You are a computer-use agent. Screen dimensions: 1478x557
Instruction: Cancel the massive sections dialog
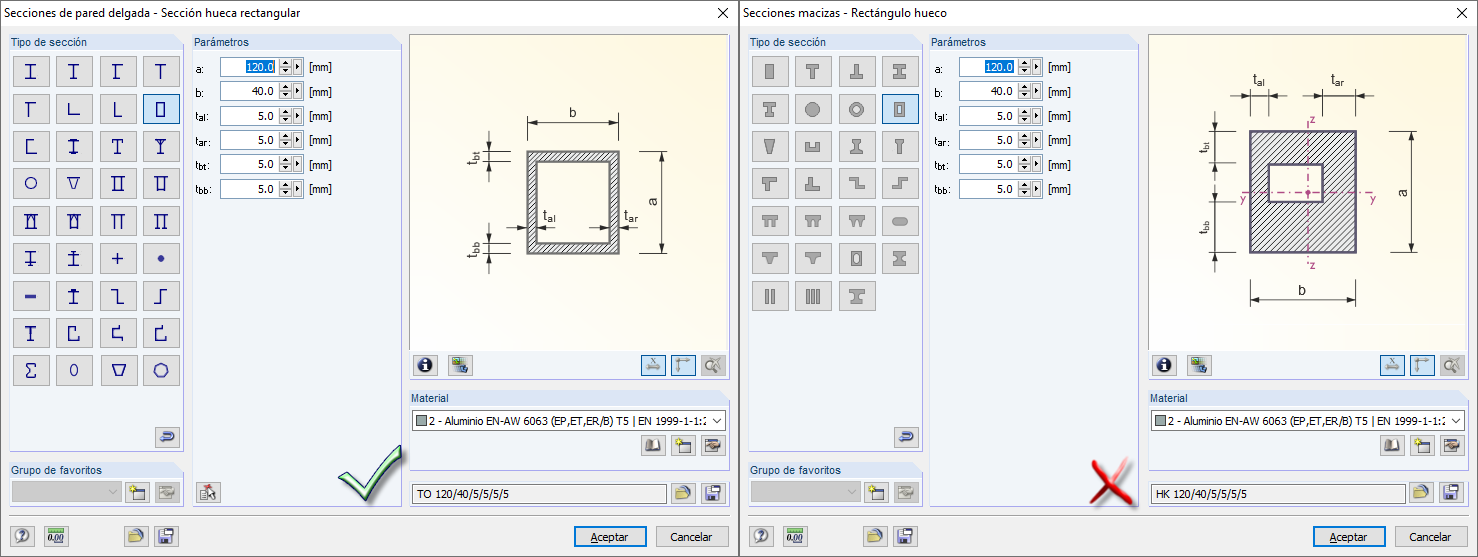(1431, 537)
